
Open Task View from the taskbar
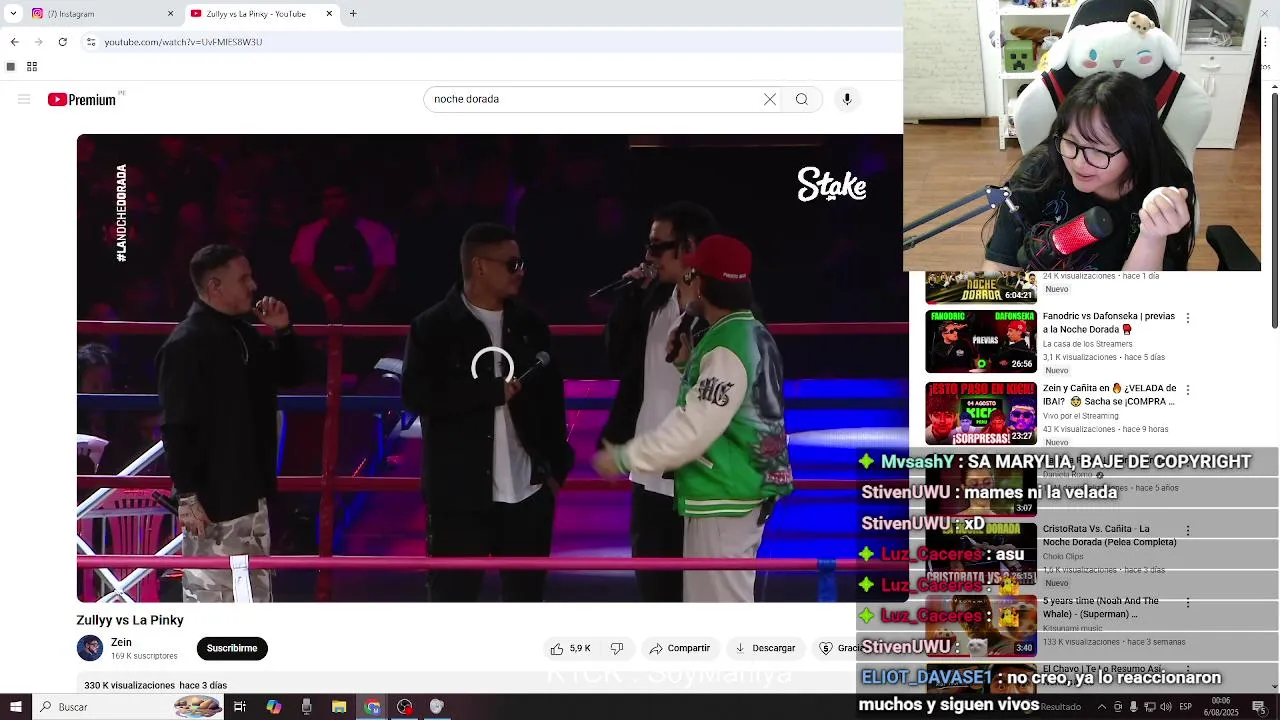pos(240,707)
